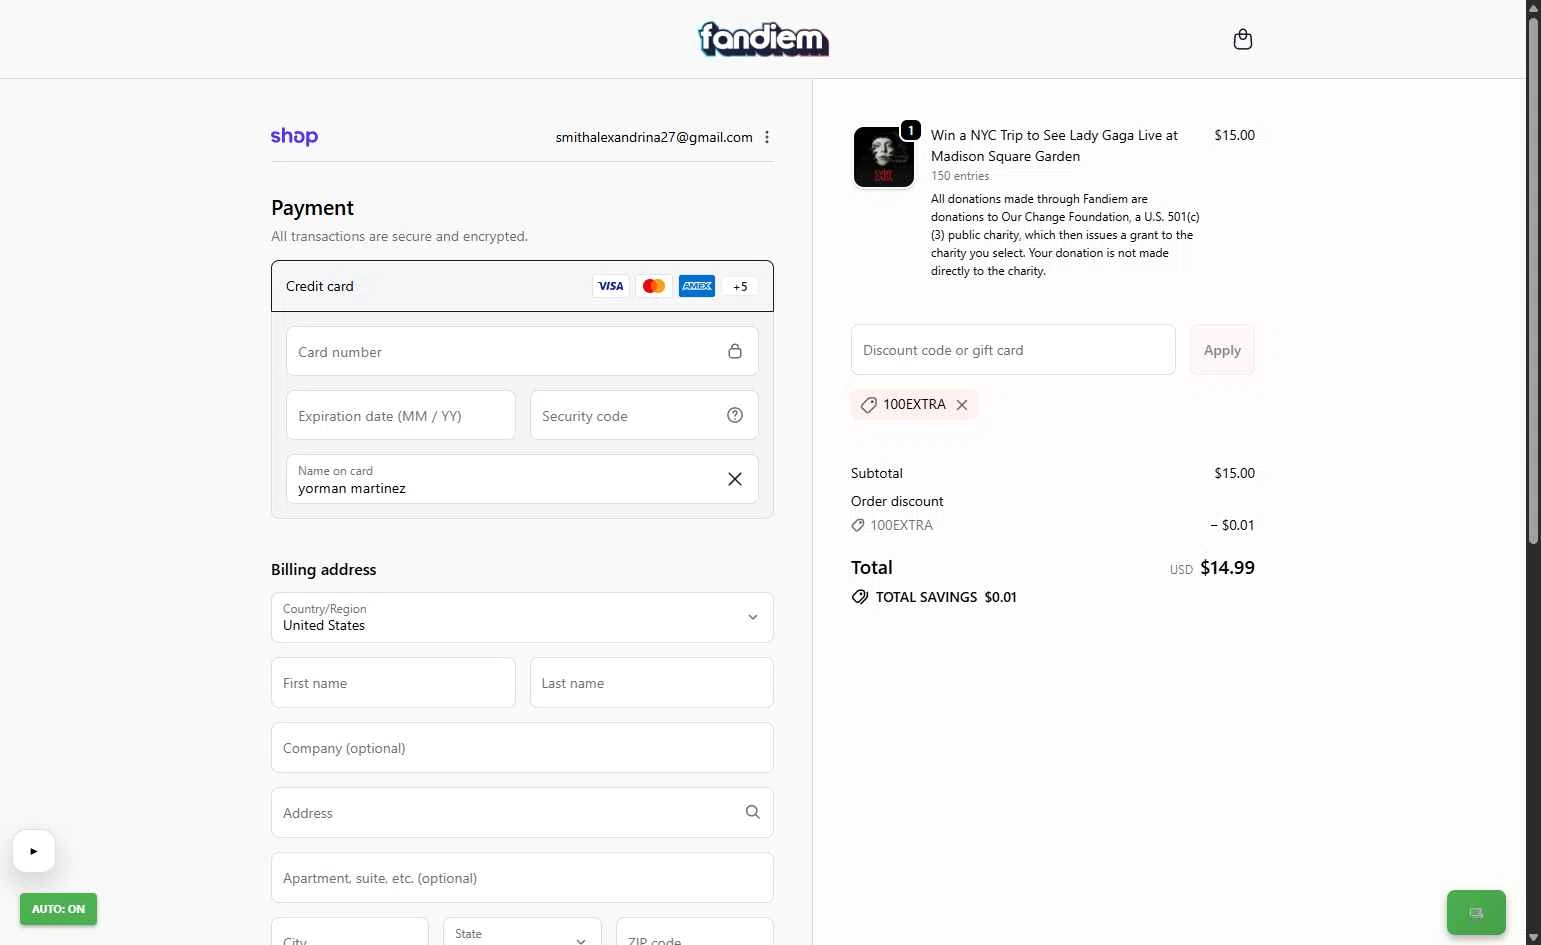Click the $14.99 total amount
The image size is (1541, 945).
(x=1227, y=567)
